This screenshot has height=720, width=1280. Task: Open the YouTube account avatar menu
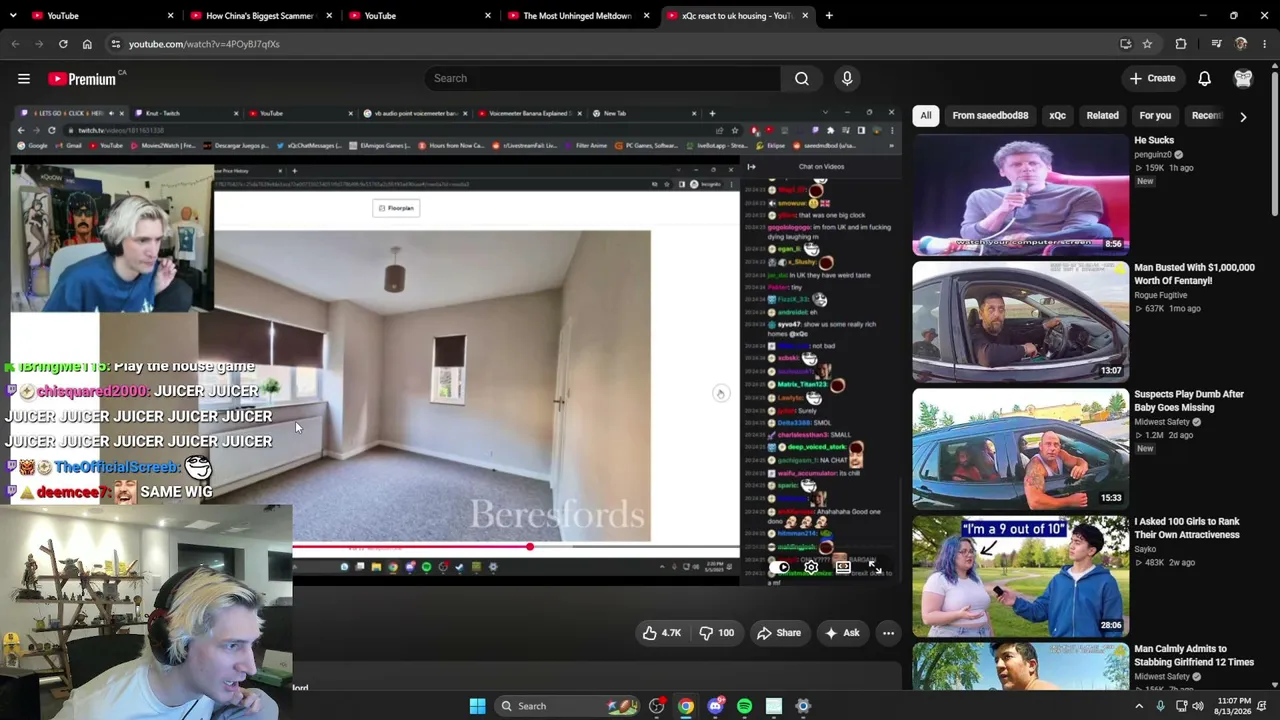[x=1243, y=78]
